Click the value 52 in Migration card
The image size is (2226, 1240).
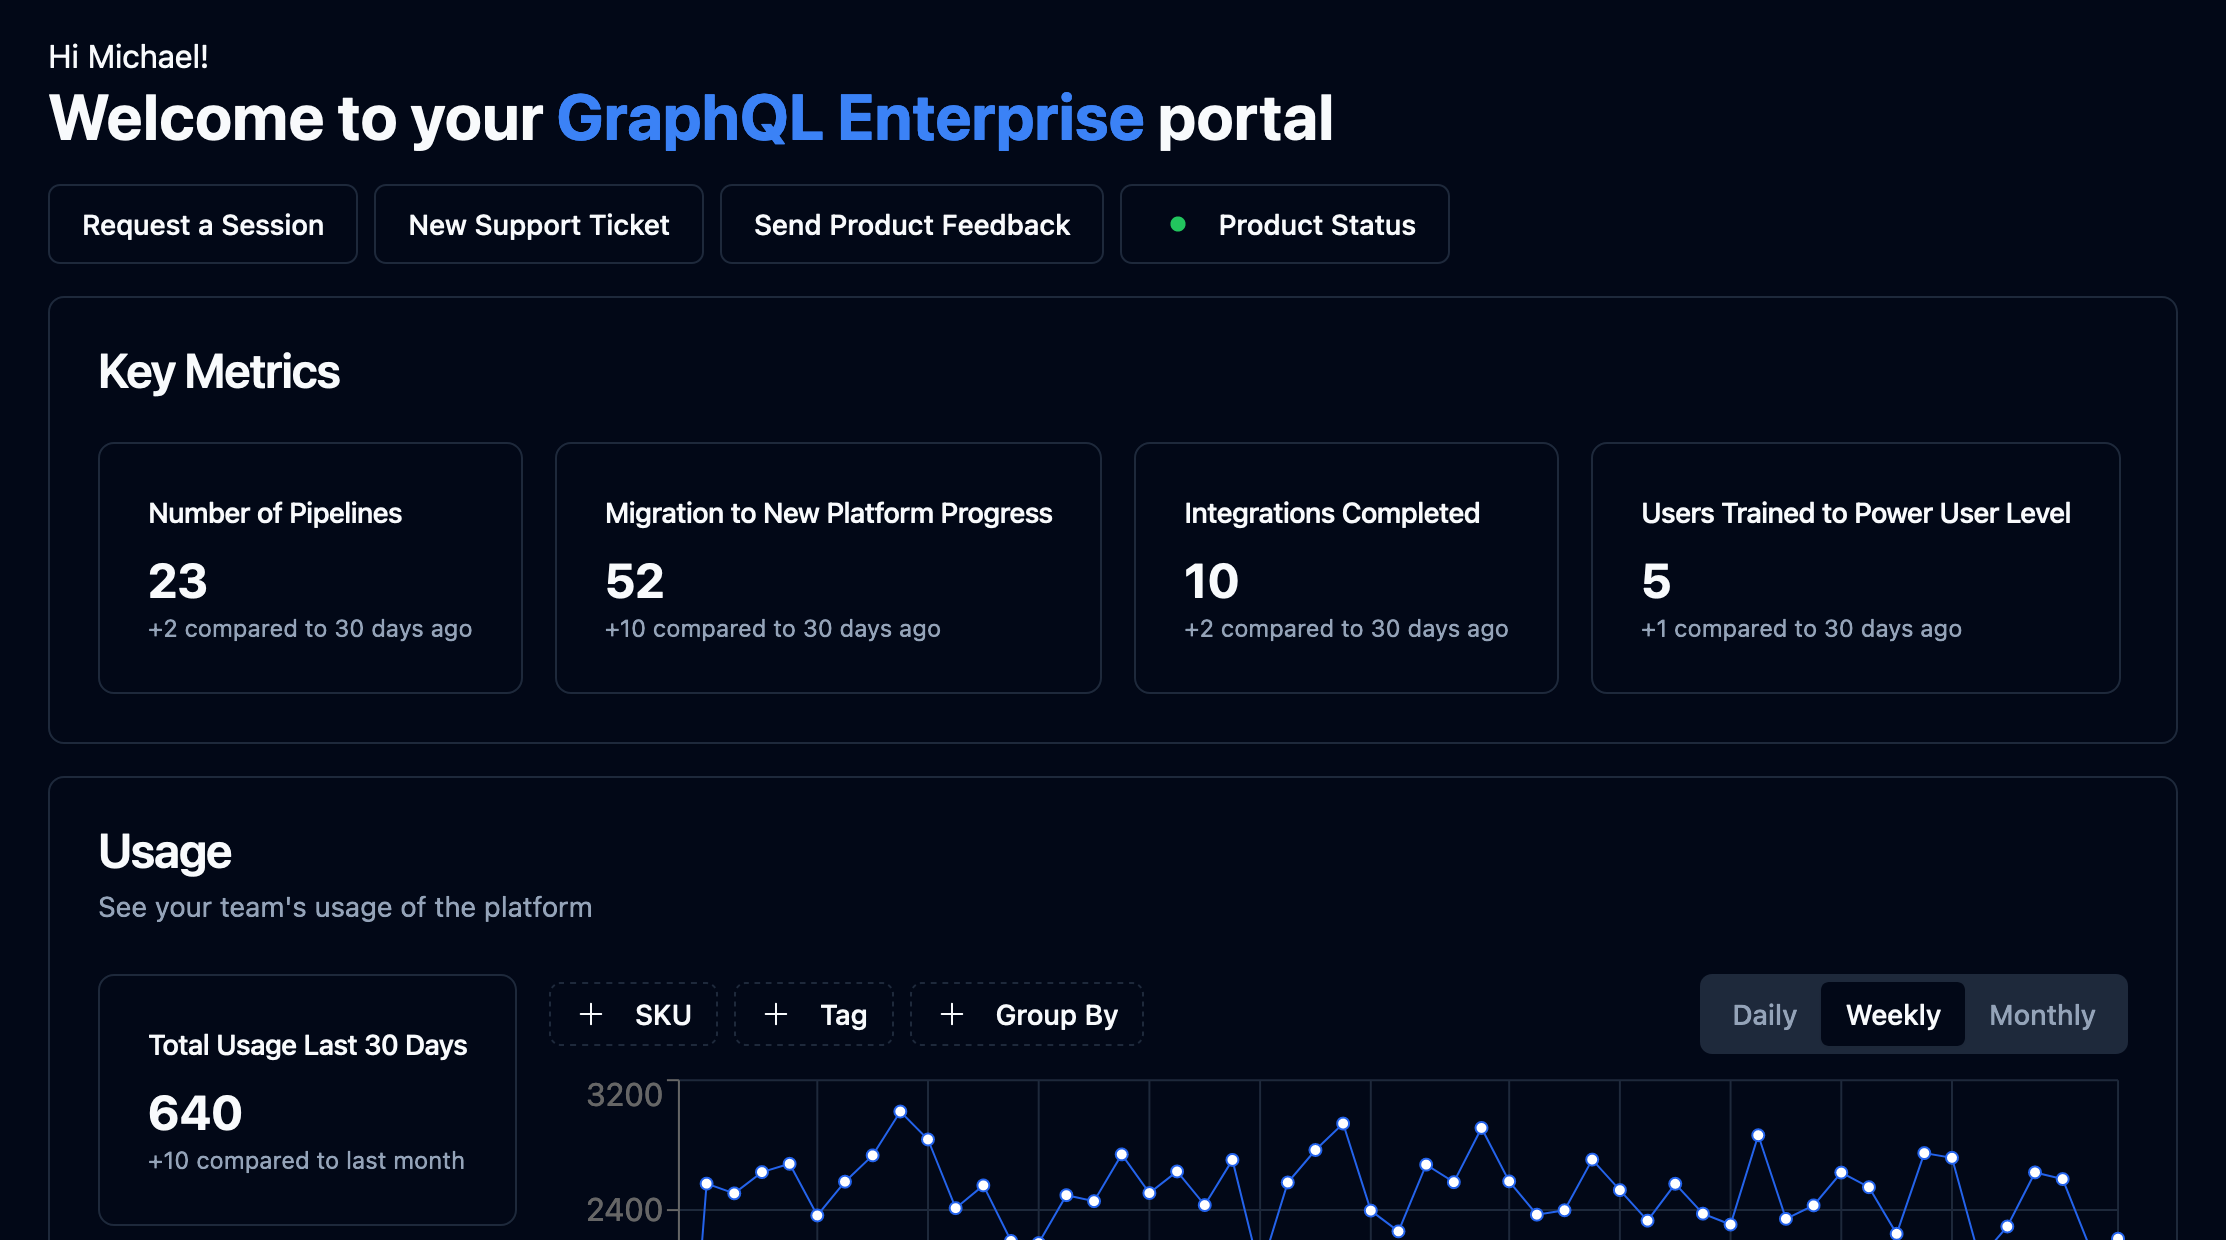coord(635,581)
